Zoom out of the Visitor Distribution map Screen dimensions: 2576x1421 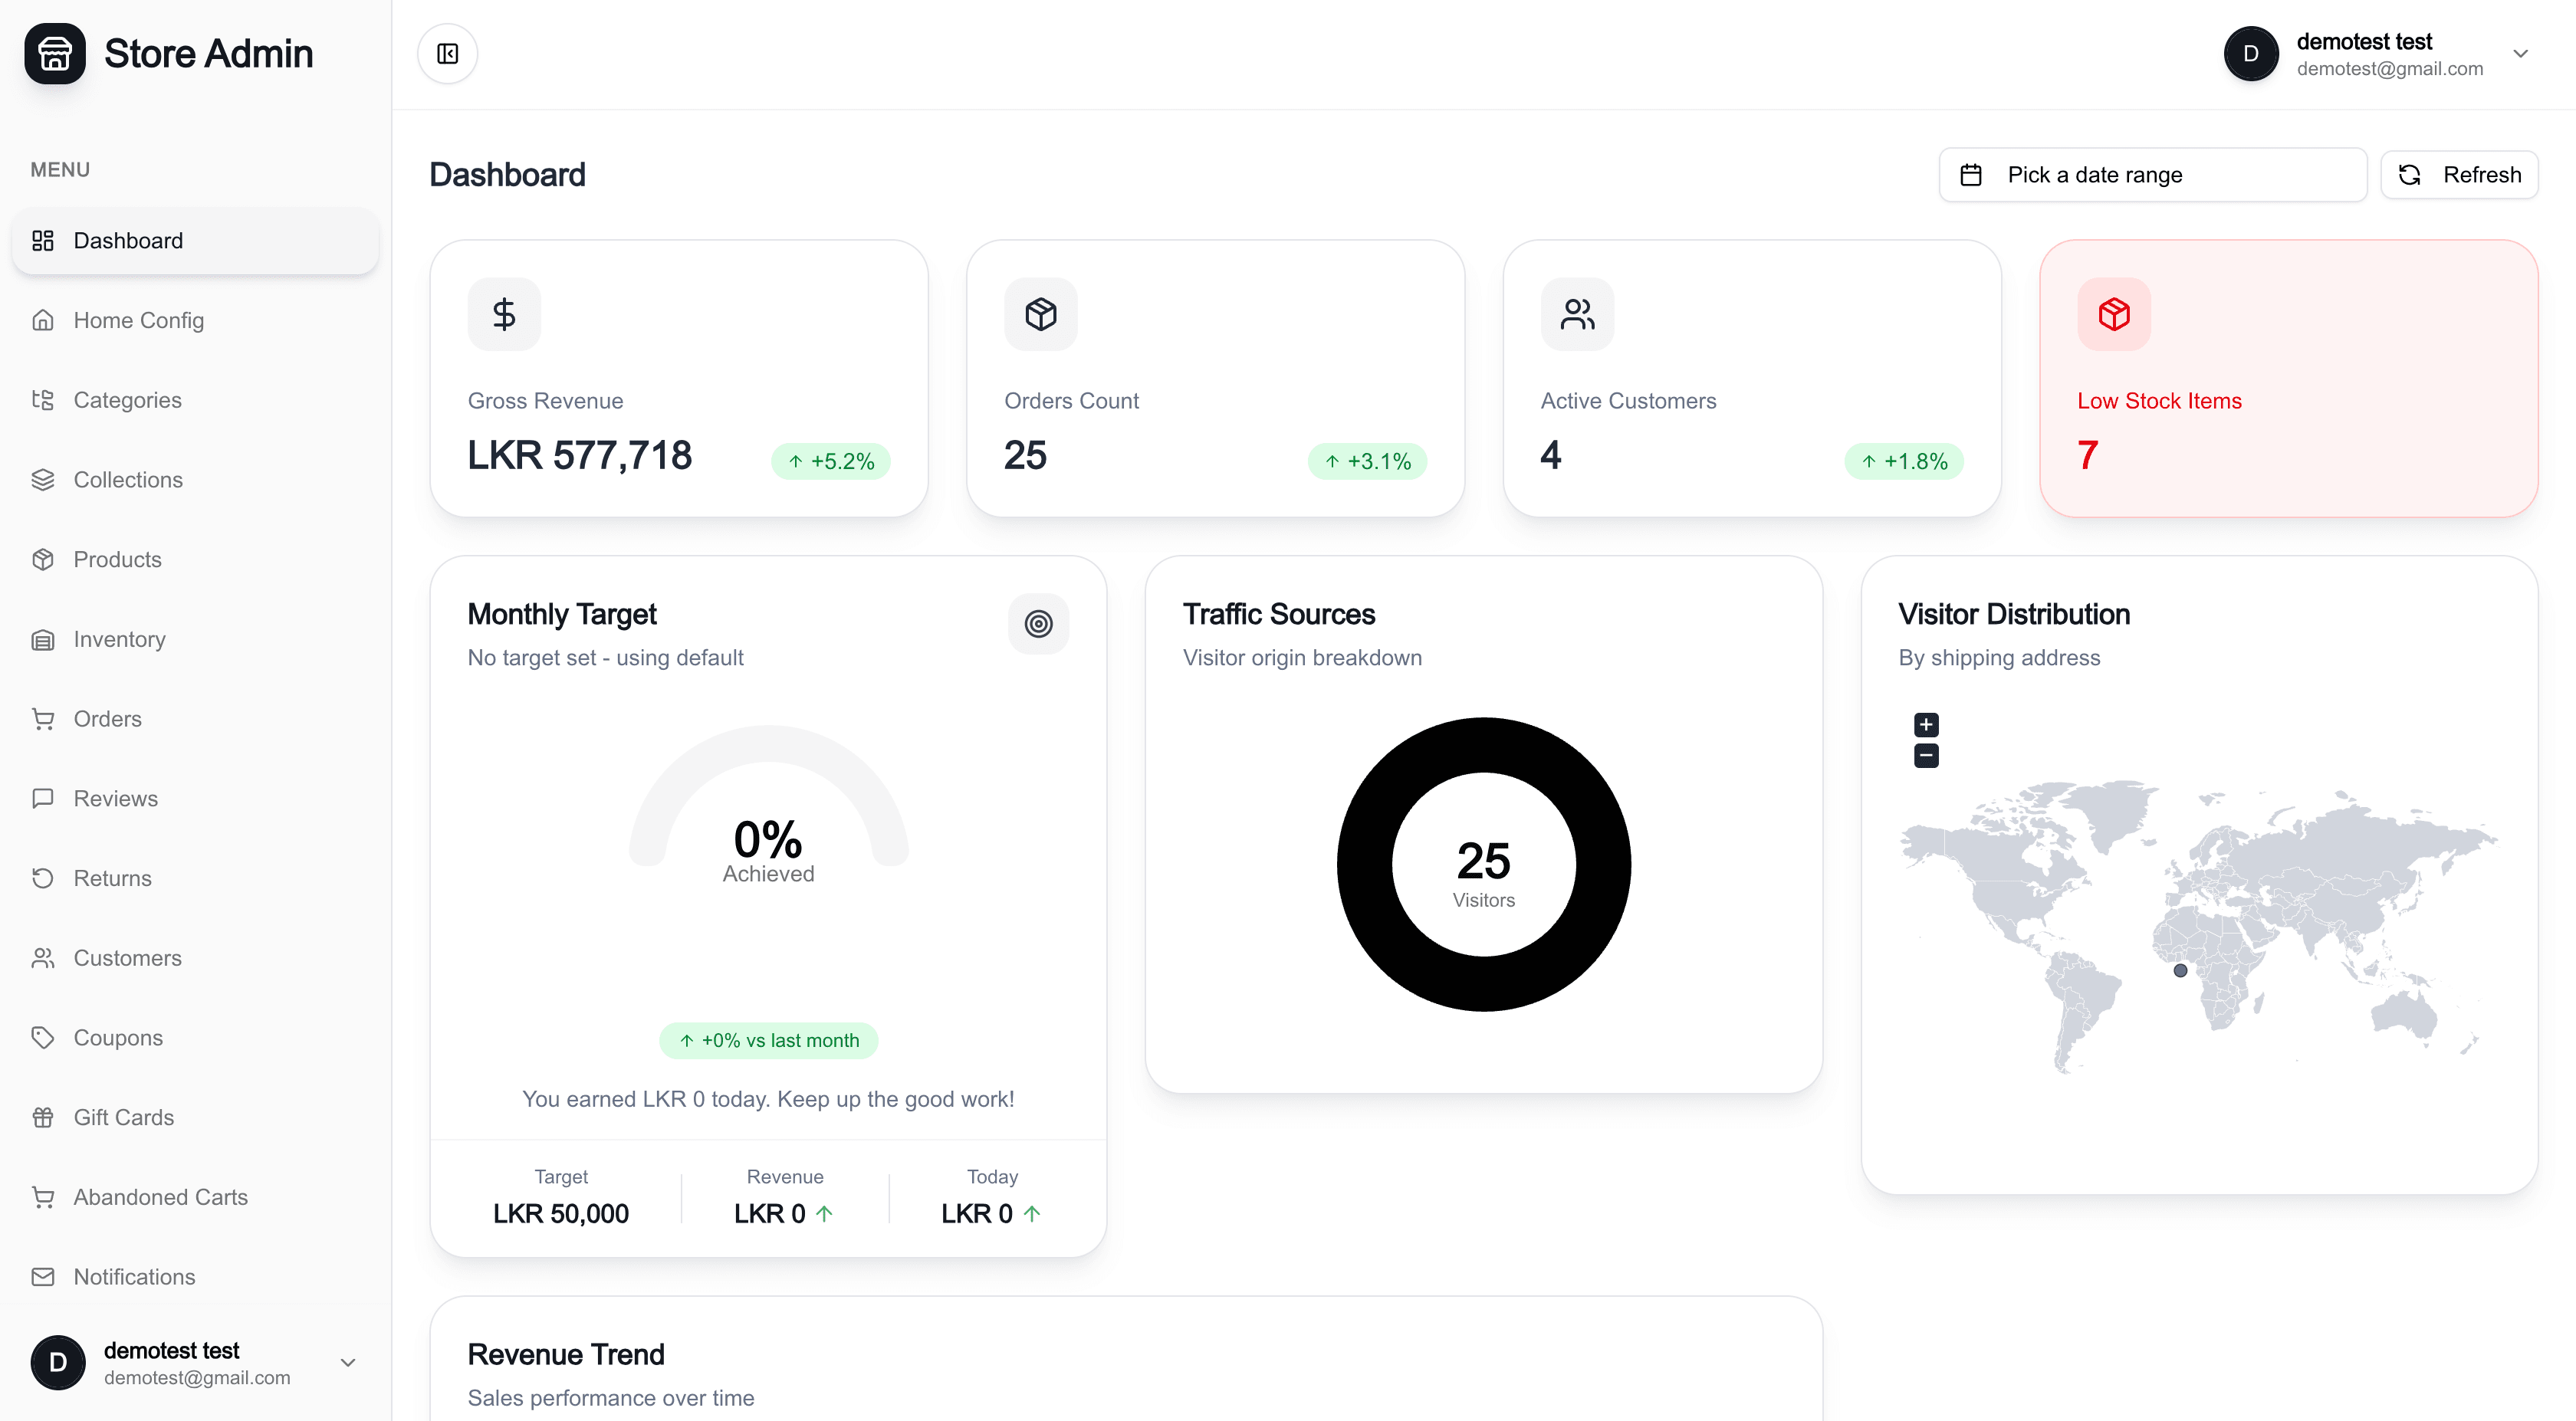click(x=1926, y=756)
